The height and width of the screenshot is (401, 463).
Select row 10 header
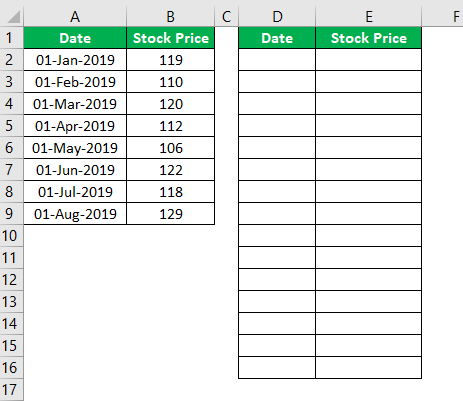point(11,236)
